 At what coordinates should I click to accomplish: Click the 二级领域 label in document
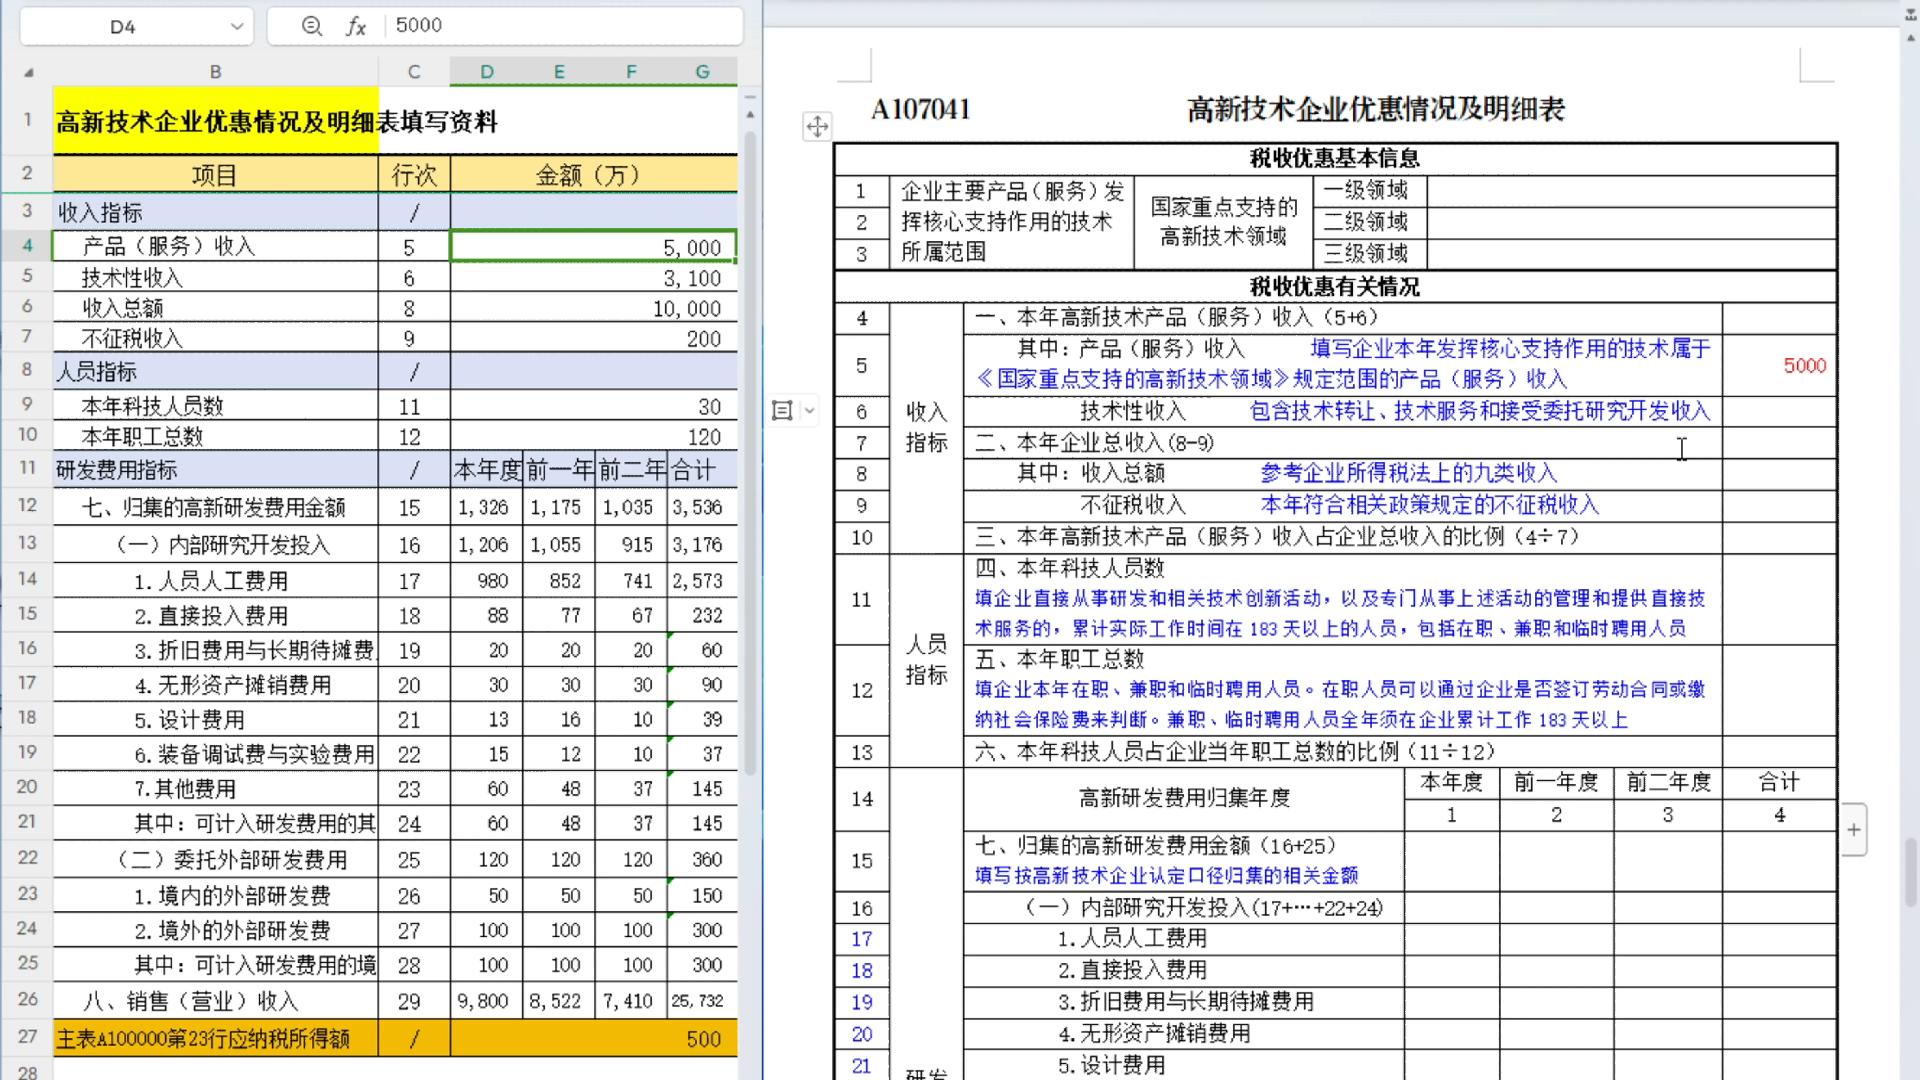click(x=1366, y=222)
